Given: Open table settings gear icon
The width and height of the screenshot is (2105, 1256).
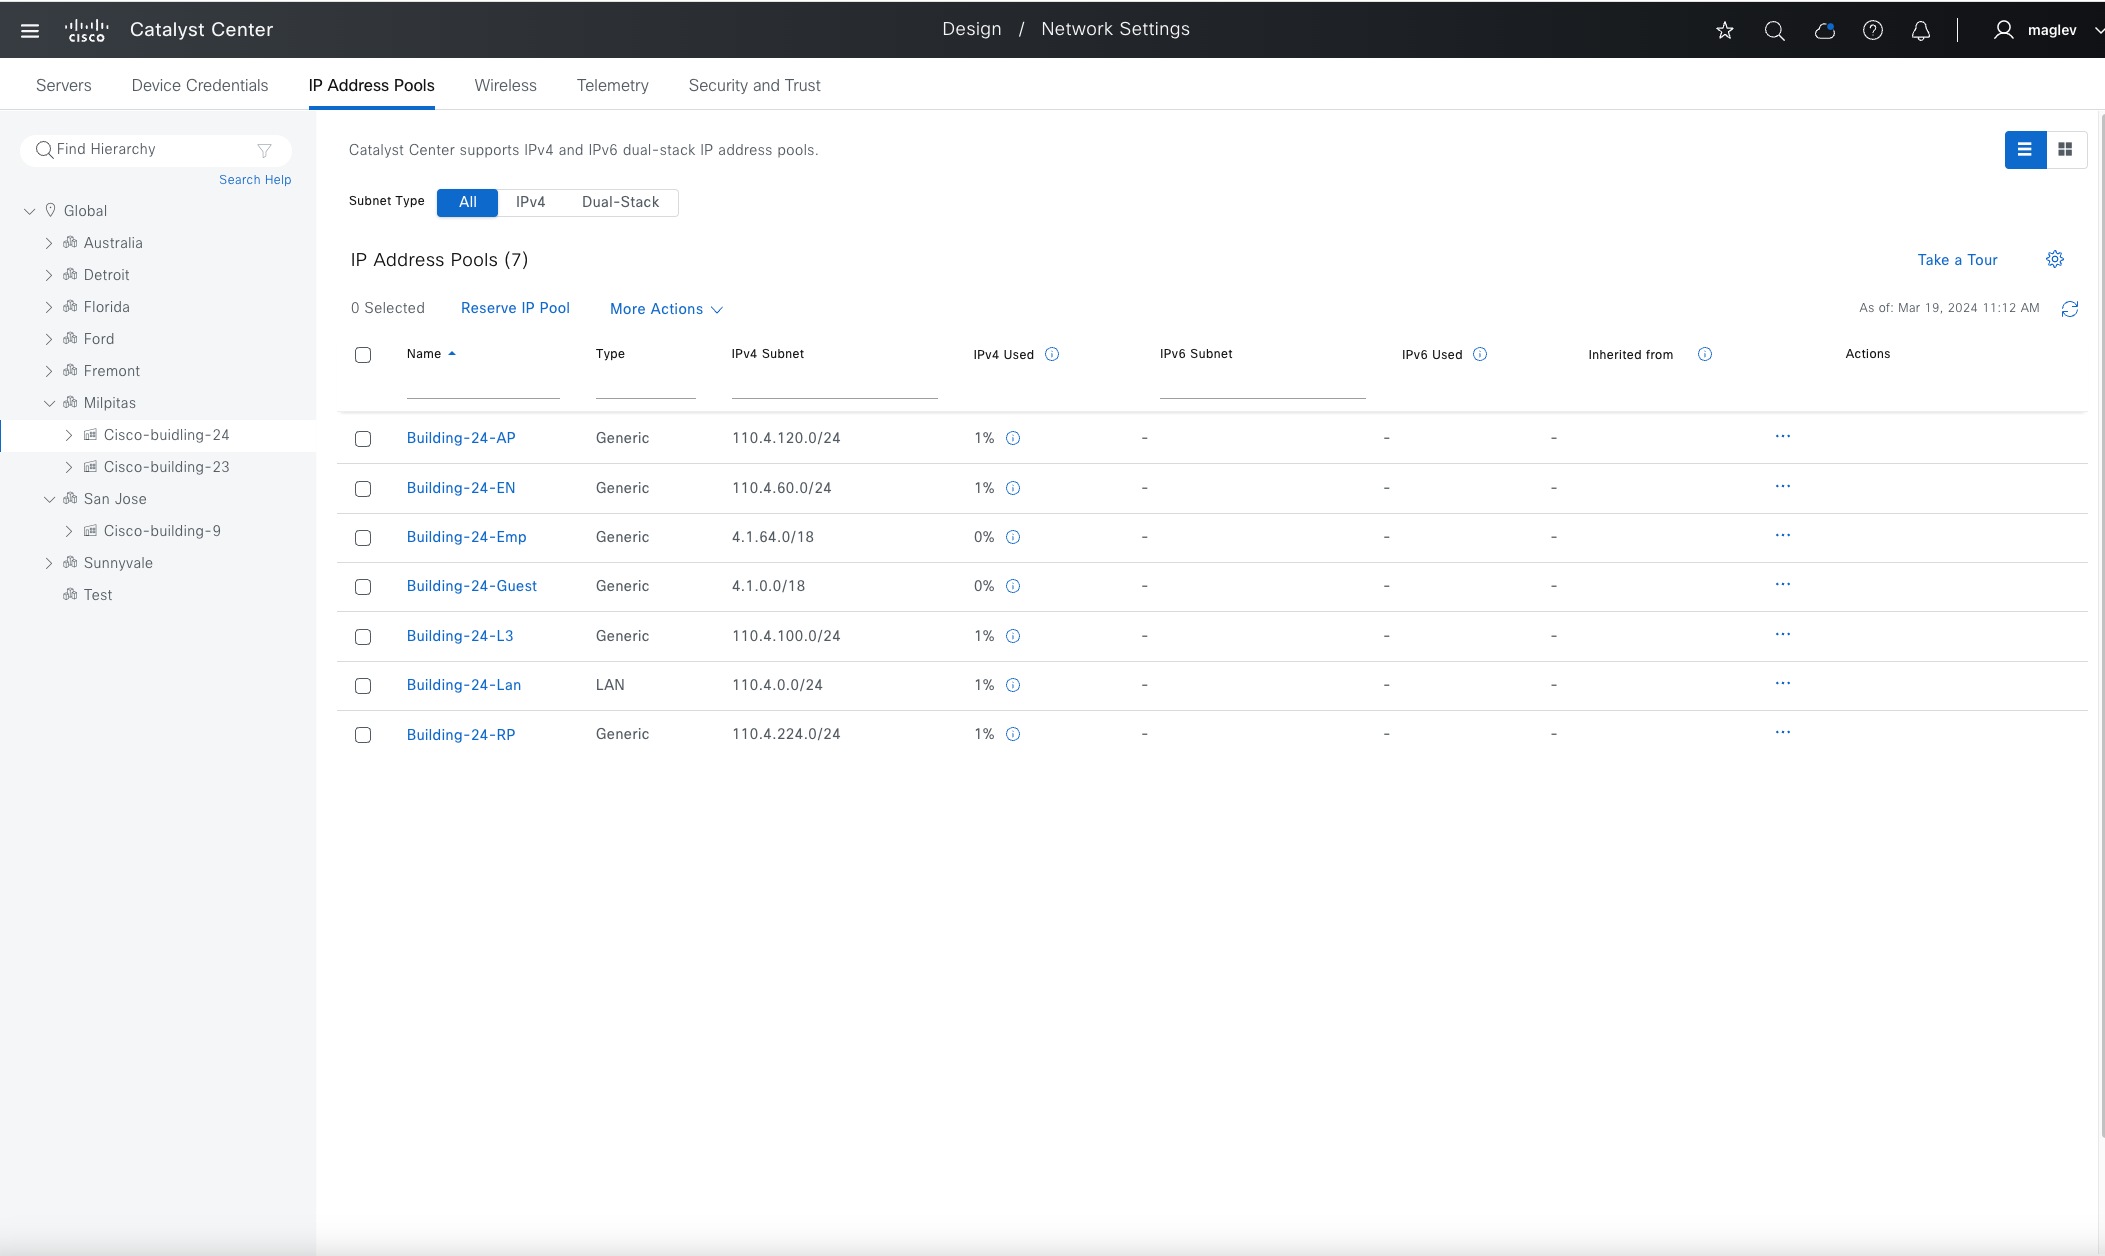Looking at the screenshot, I should (2055, 260).
